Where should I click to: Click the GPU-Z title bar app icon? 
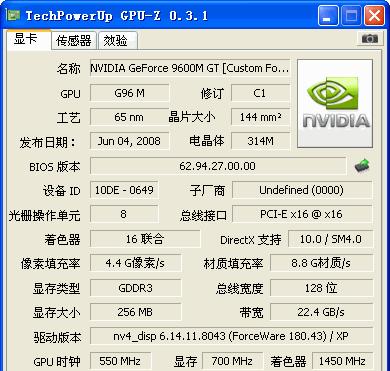(13, 15)
